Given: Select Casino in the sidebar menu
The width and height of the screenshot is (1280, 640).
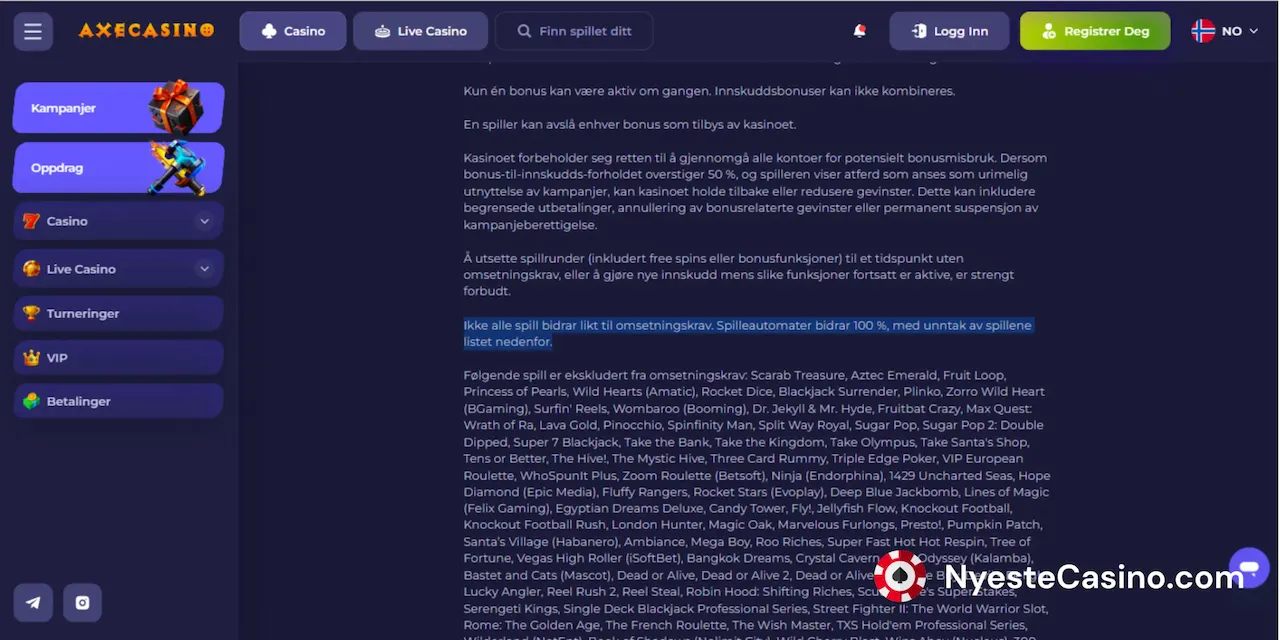Looking at the screenshot, I should point(118,221).
